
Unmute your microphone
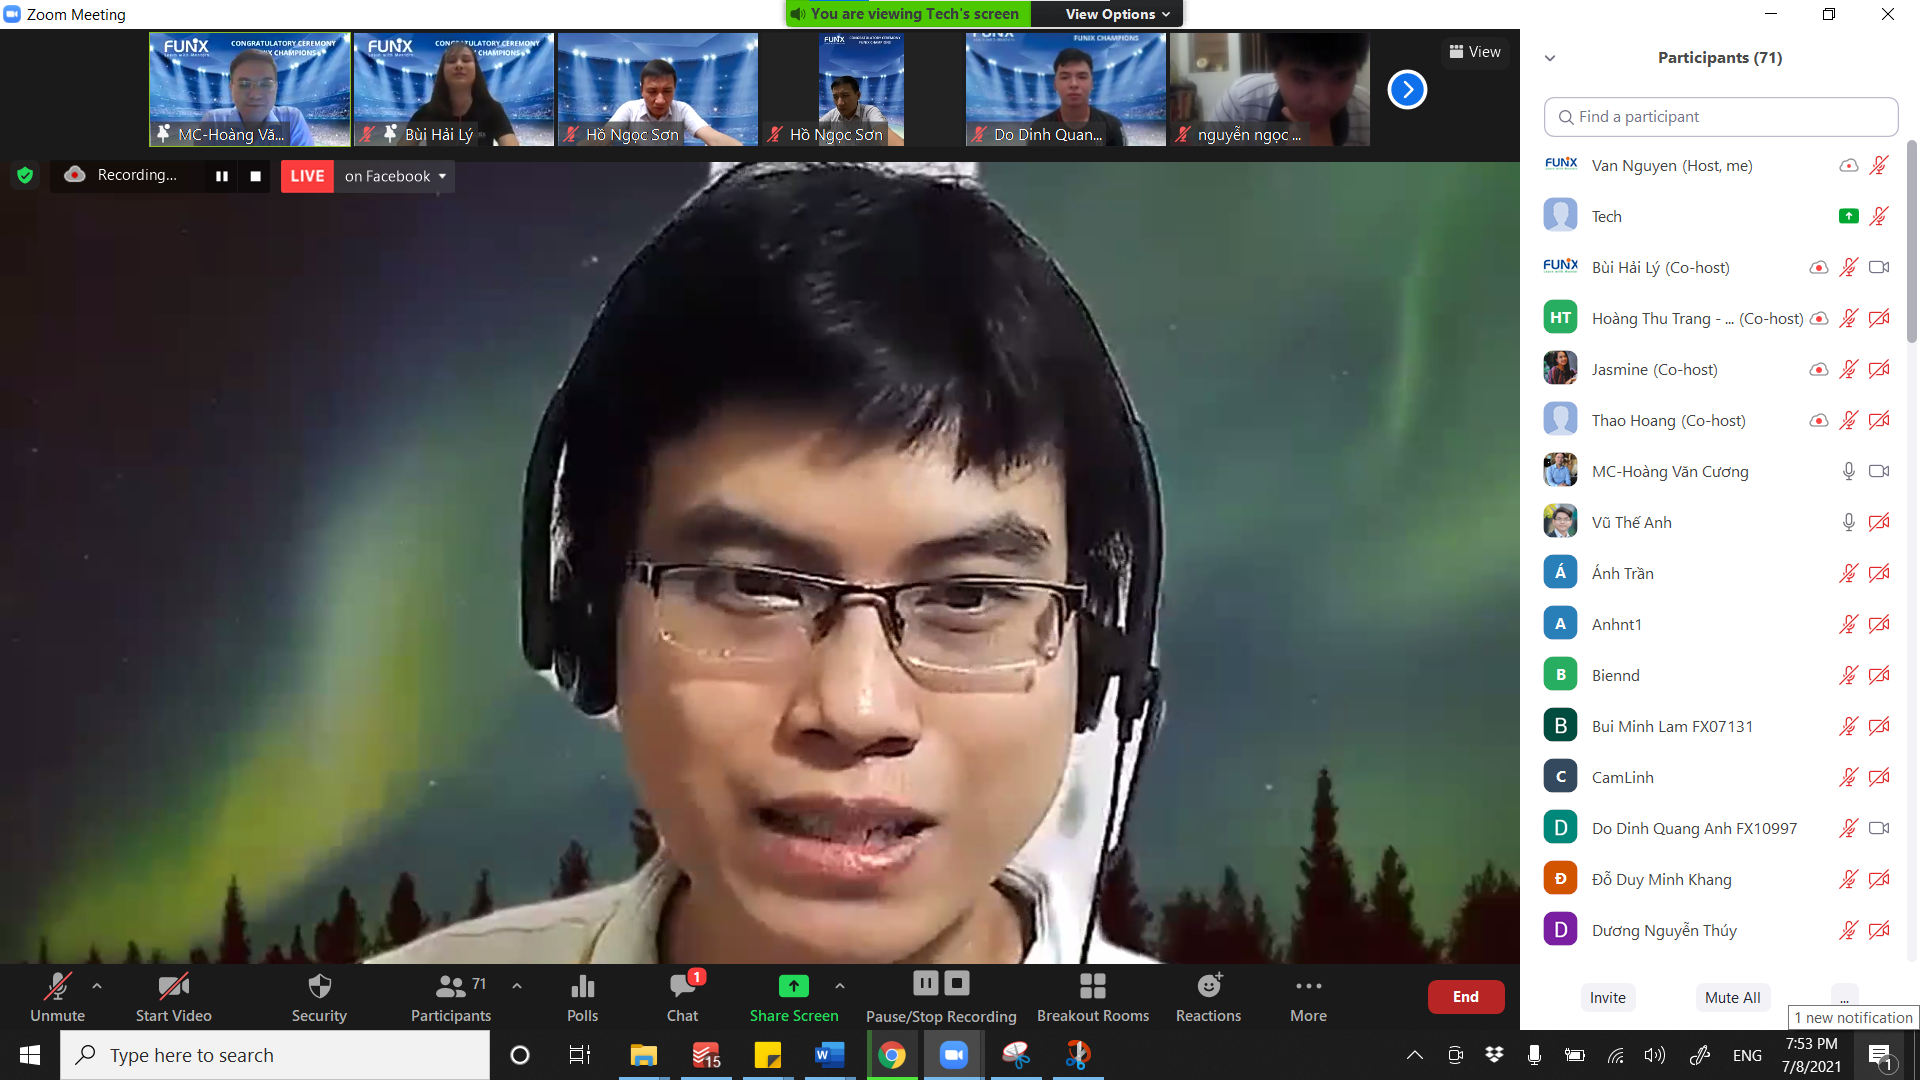57,996
